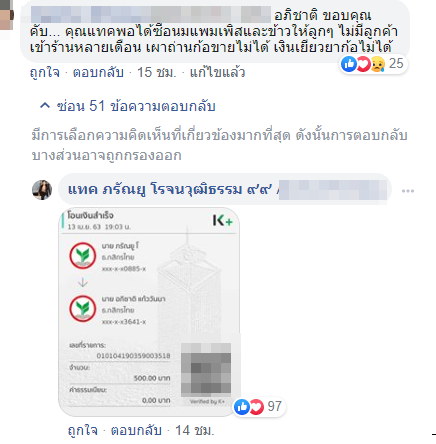
Task: Open แทค ภรัณยู โรจนวุฒิธรรม ๙๙ profile name
Action: [170, 190]
